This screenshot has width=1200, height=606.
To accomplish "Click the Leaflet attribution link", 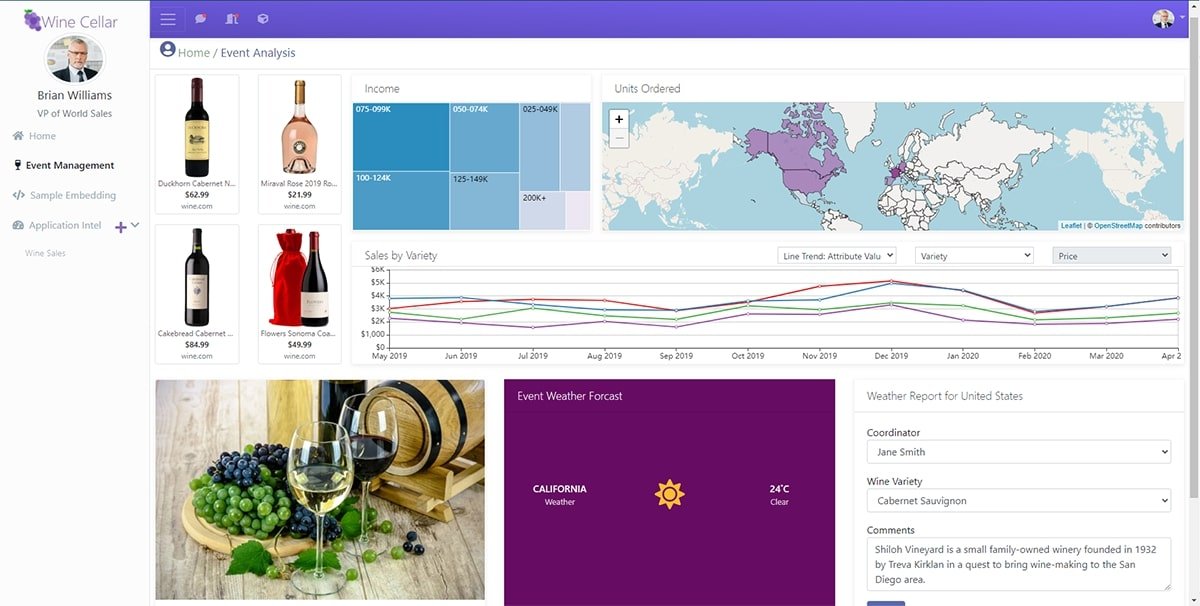I will point(1071,226).
